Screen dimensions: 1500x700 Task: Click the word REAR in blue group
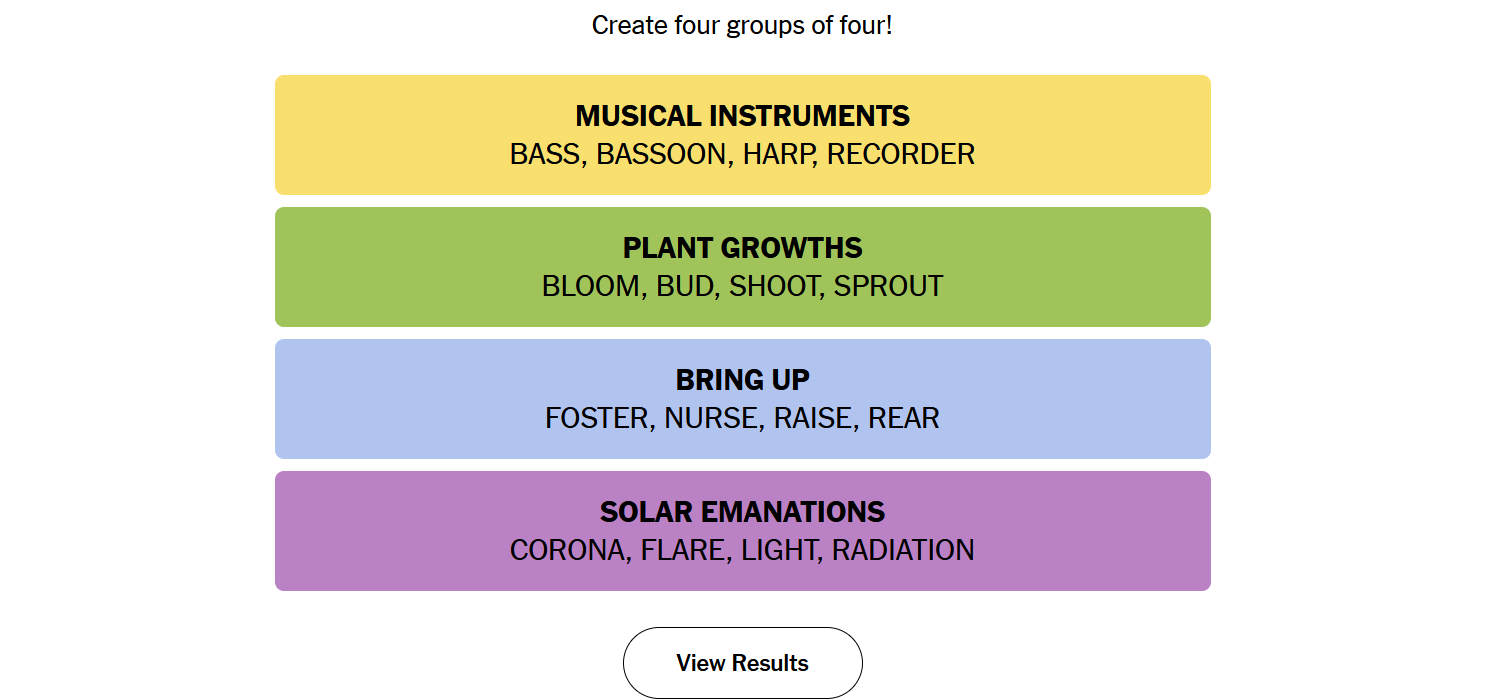(x=904, y=418)
